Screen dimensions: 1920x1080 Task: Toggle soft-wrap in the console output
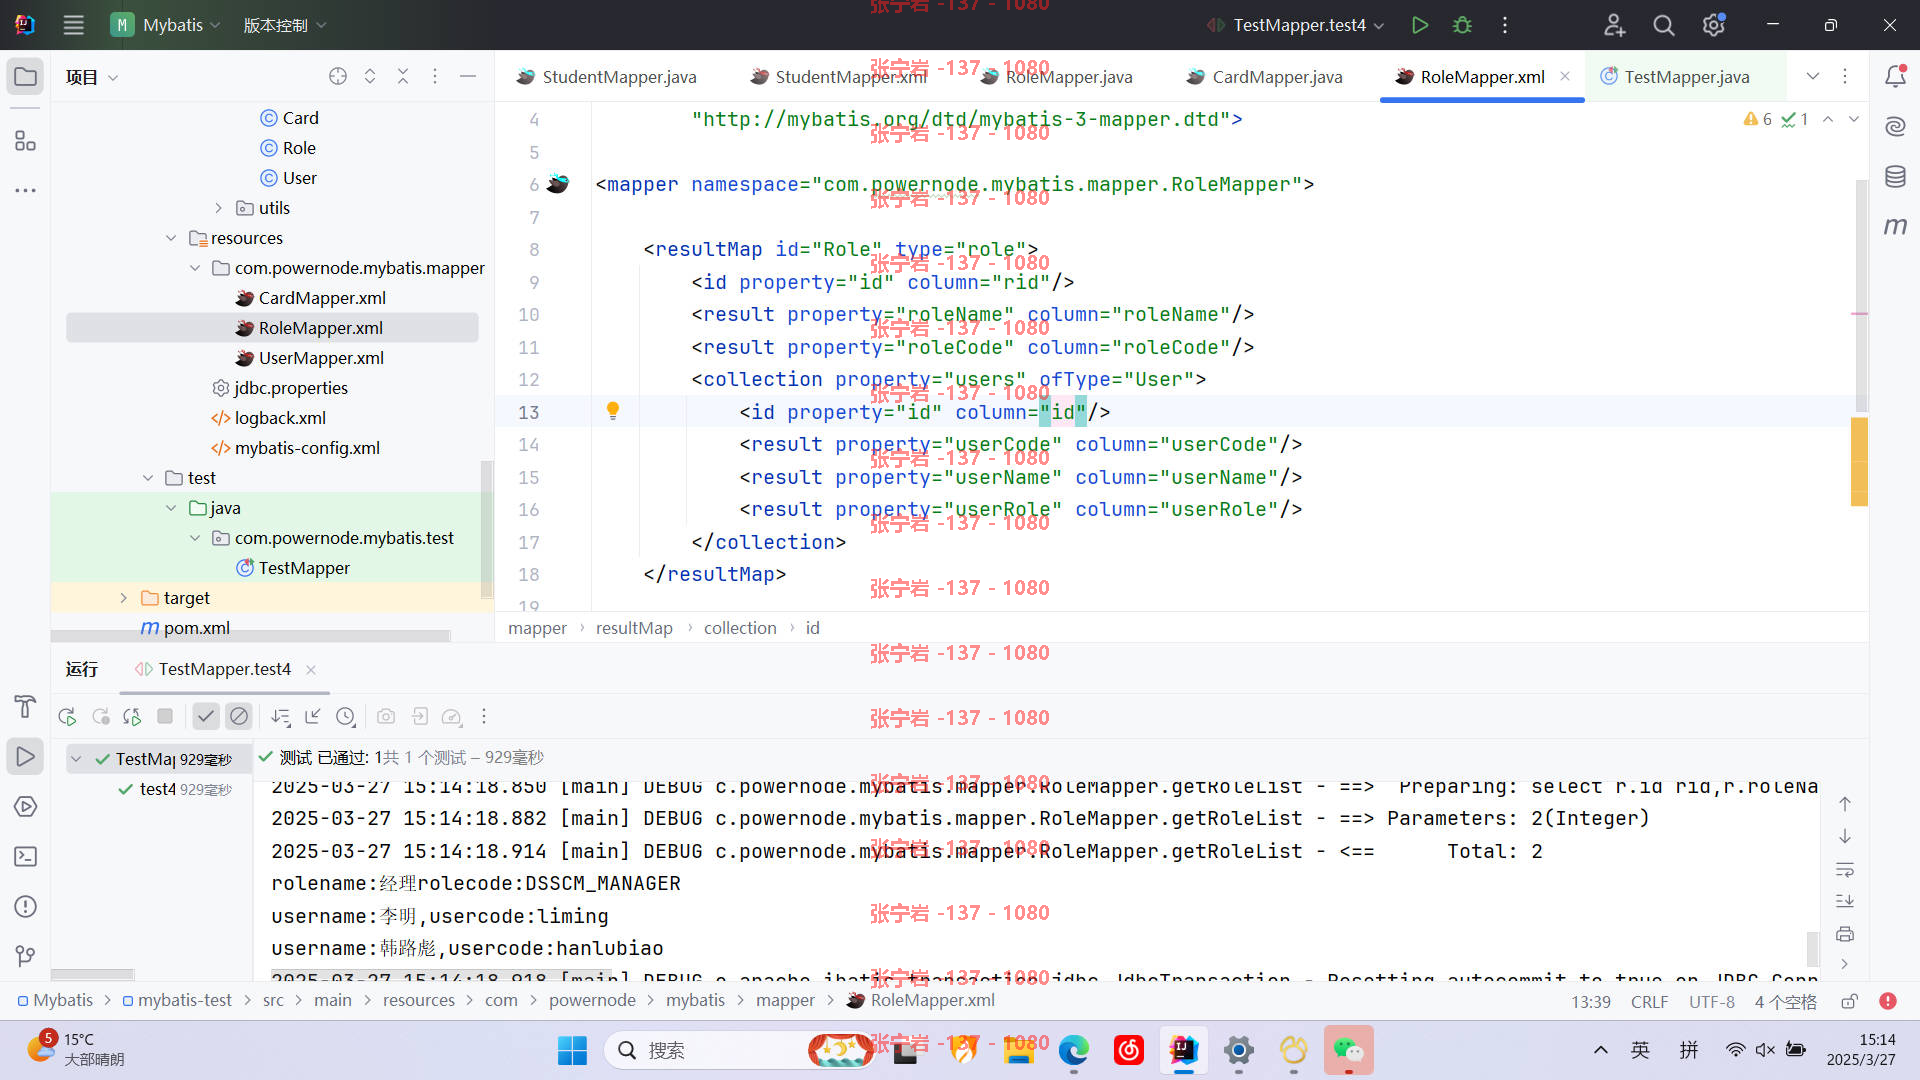click(1845, 869)
